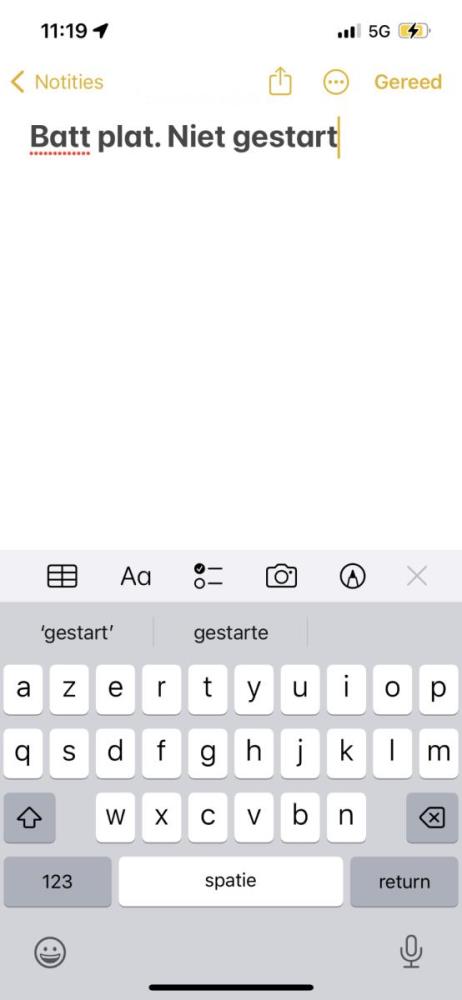Viewport: 462px width, 1000px height.
Task: Select the markup pen icon
Action: pyautogui.click(x=353, y=576)
